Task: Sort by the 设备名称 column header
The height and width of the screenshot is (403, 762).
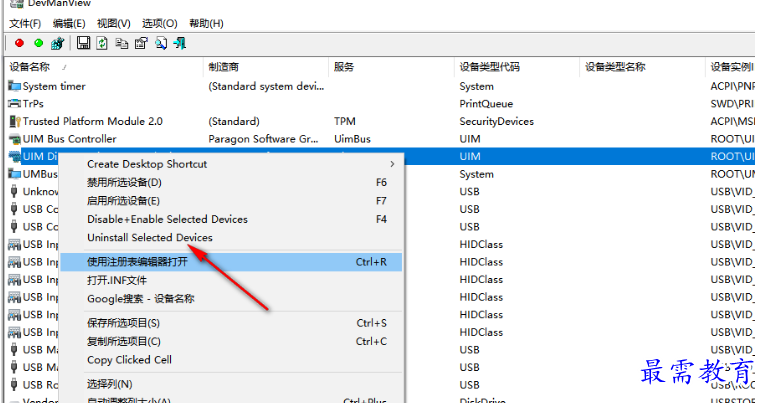Action: tap(30, 67)
